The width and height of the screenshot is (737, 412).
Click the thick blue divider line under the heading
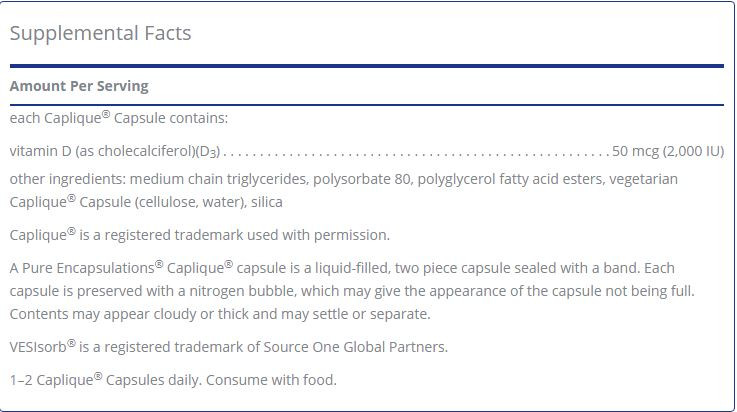(367, 66)
